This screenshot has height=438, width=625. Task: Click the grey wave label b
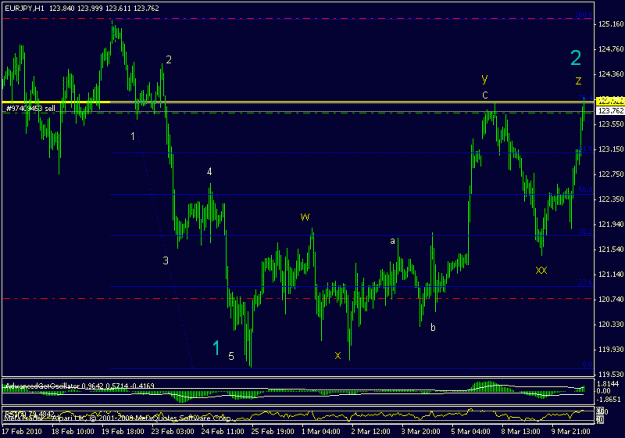click(432, 327)
